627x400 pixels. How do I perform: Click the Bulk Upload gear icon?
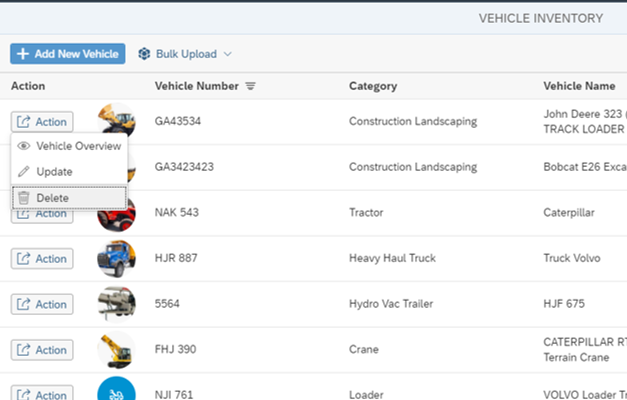[x=144, y=54]
